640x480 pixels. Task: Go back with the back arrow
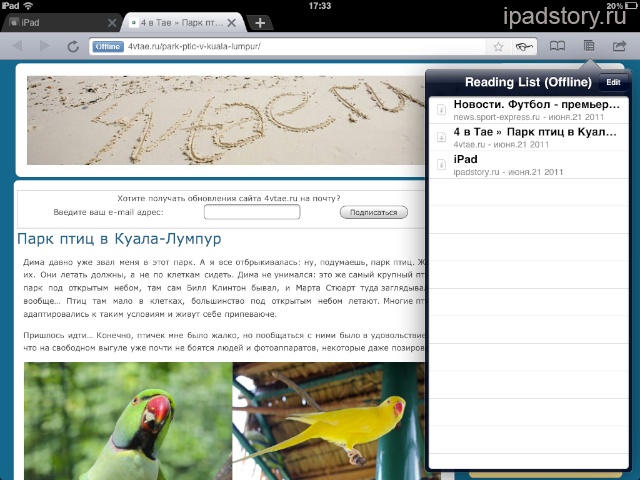tap(18, 46)
